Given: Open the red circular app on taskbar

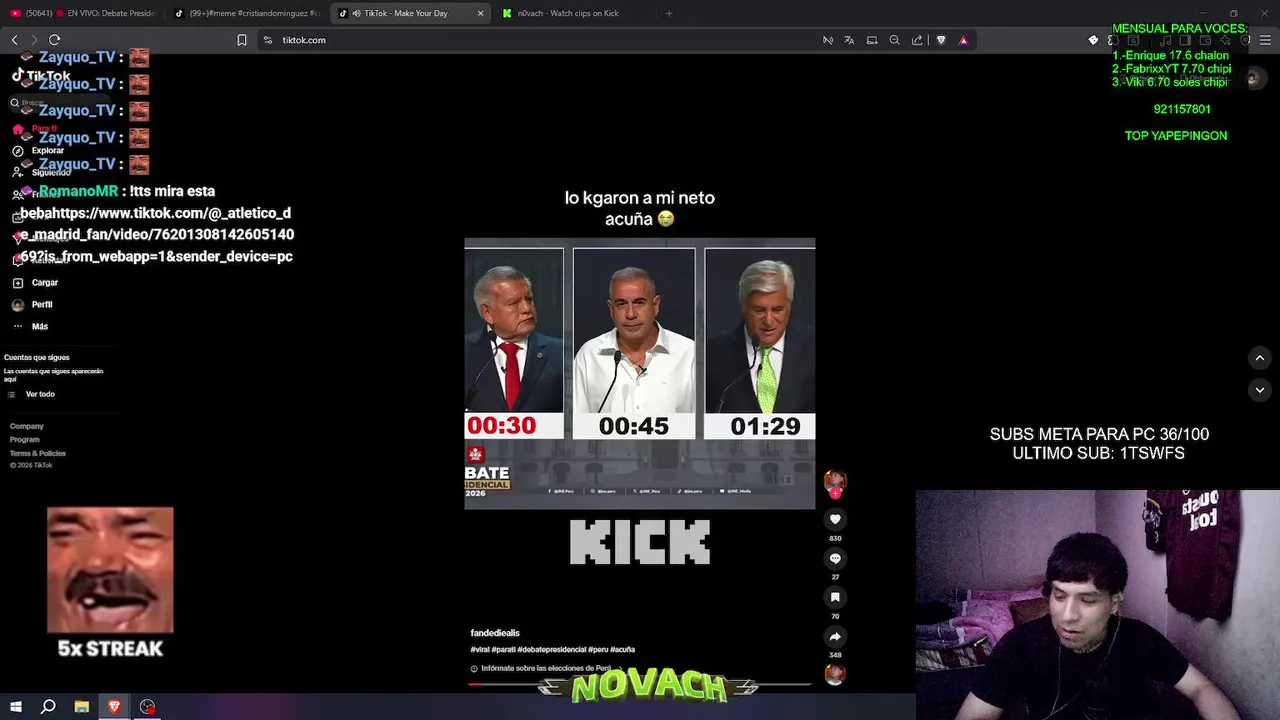Looking at the screenshot, I should 148,707.
